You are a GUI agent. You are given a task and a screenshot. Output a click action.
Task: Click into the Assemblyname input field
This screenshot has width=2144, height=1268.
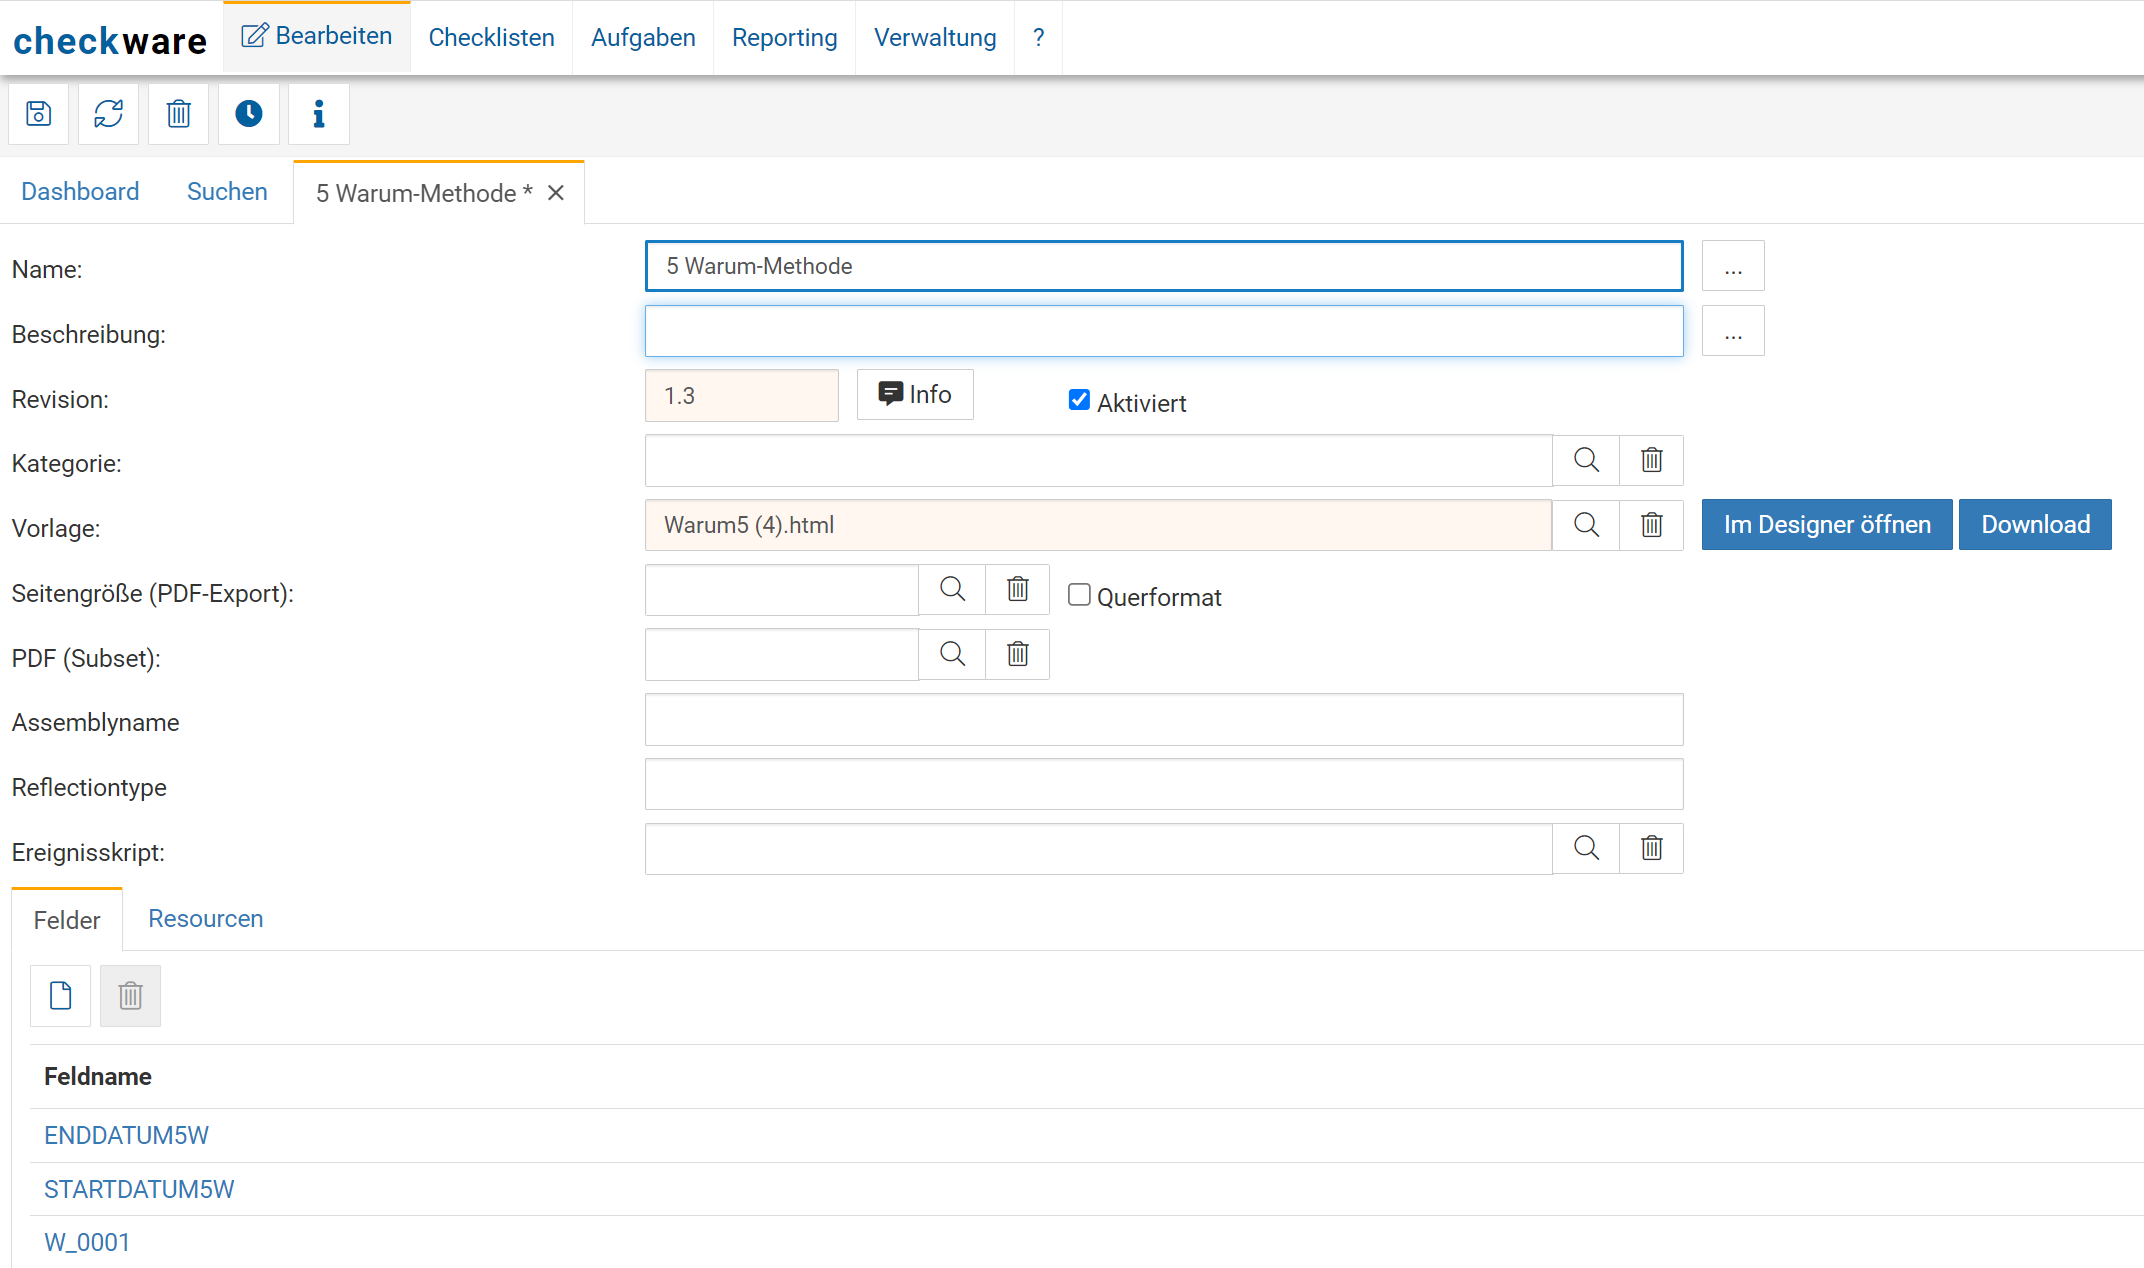[x=1164, y=720]
